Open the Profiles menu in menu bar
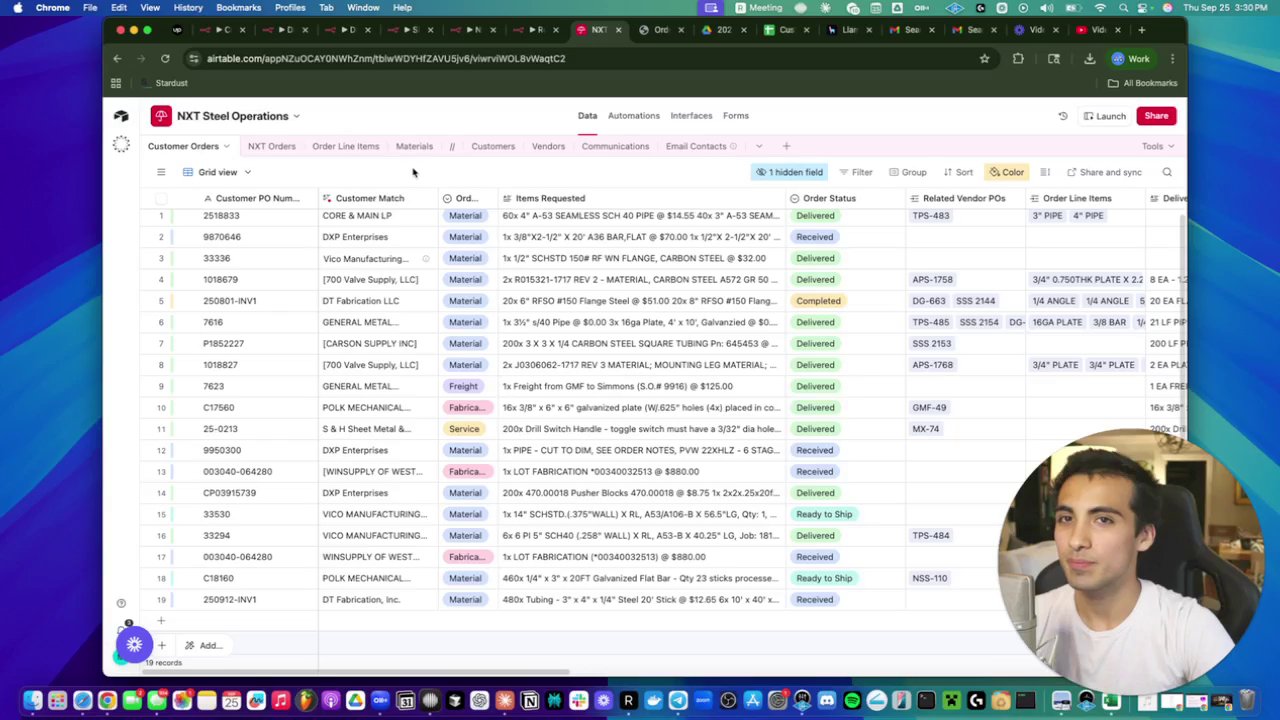The image size is (1280, 720). coord(290,8)
